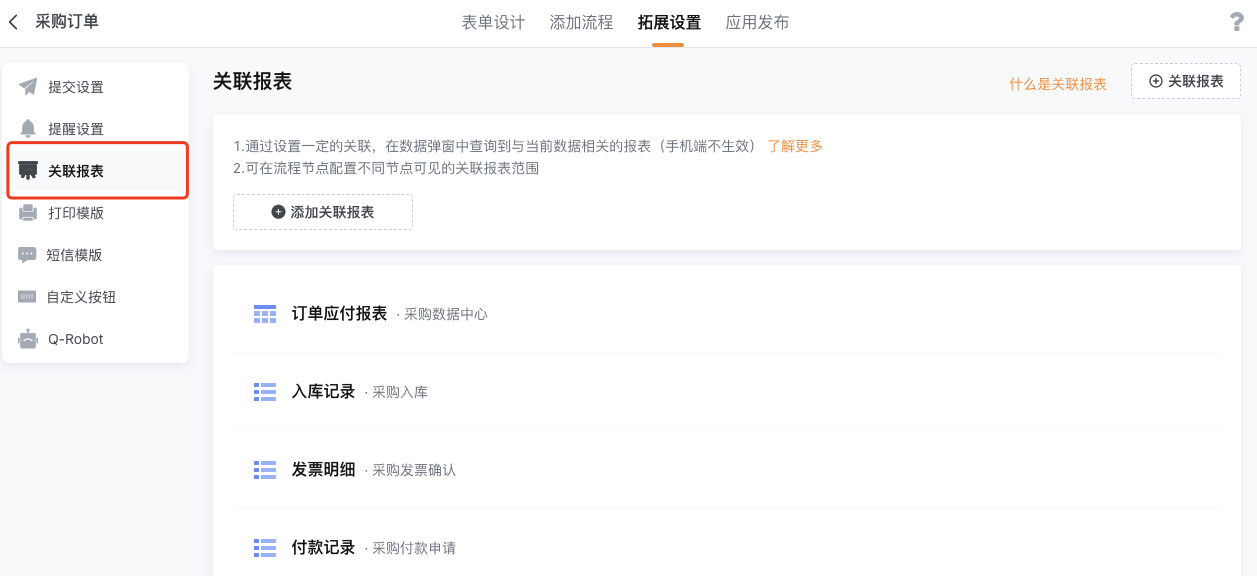
Task: Open the 应用发布 tab
Action: [757, 22]
